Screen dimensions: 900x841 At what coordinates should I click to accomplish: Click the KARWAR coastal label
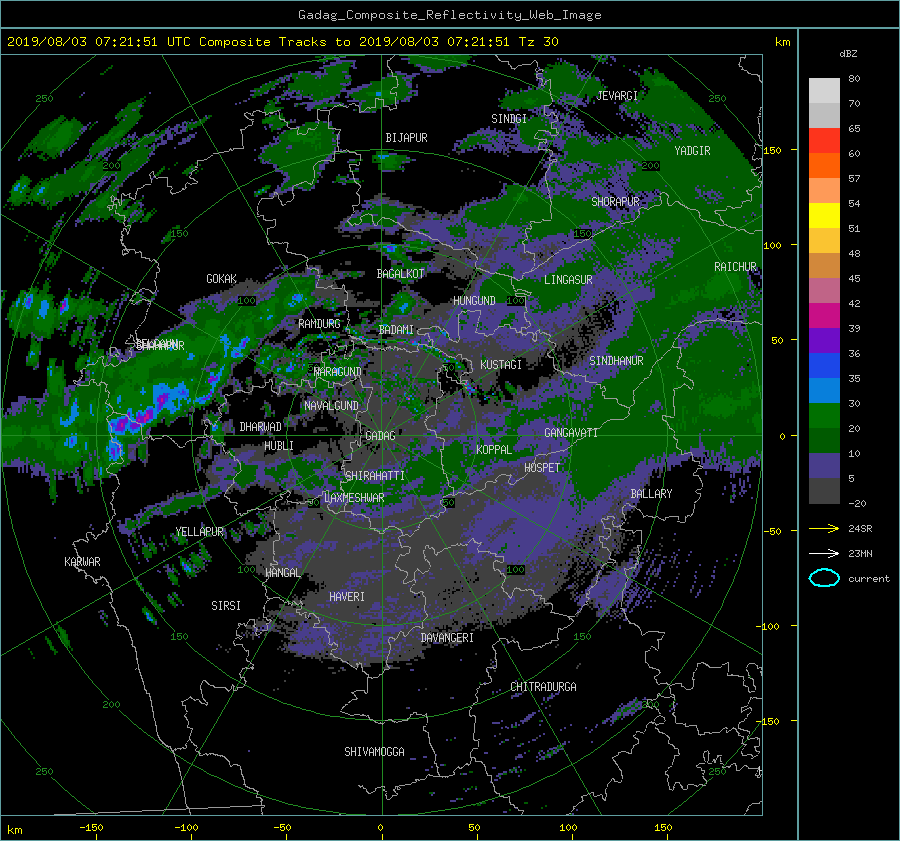click(x=83, y=562)
